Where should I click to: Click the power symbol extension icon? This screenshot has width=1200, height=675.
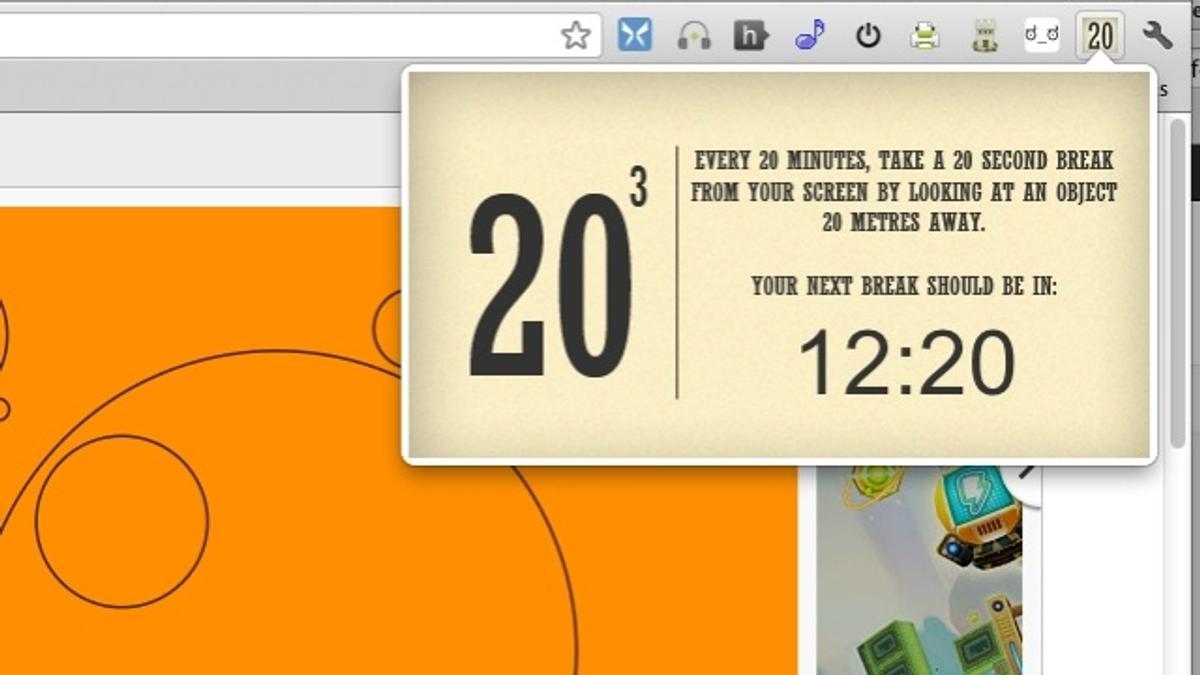click(x=868, y=37)
